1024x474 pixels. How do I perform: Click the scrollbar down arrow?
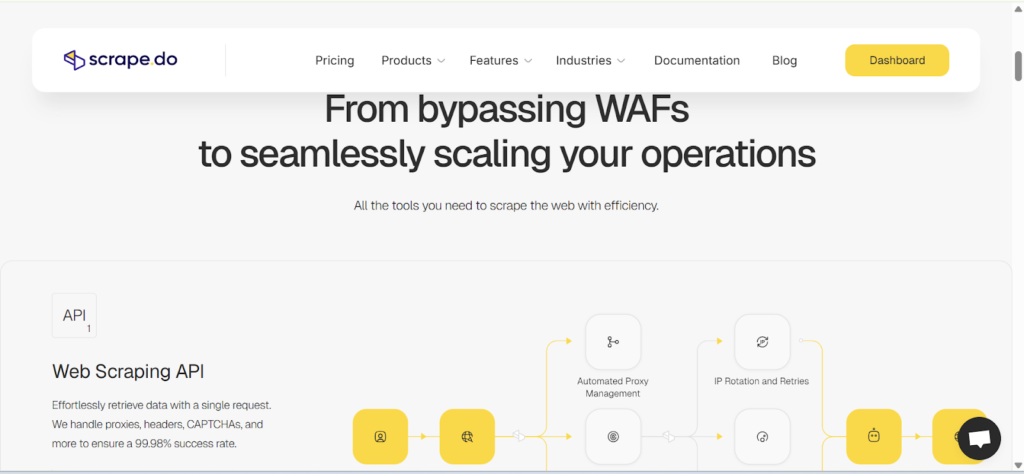(1017, 466)
